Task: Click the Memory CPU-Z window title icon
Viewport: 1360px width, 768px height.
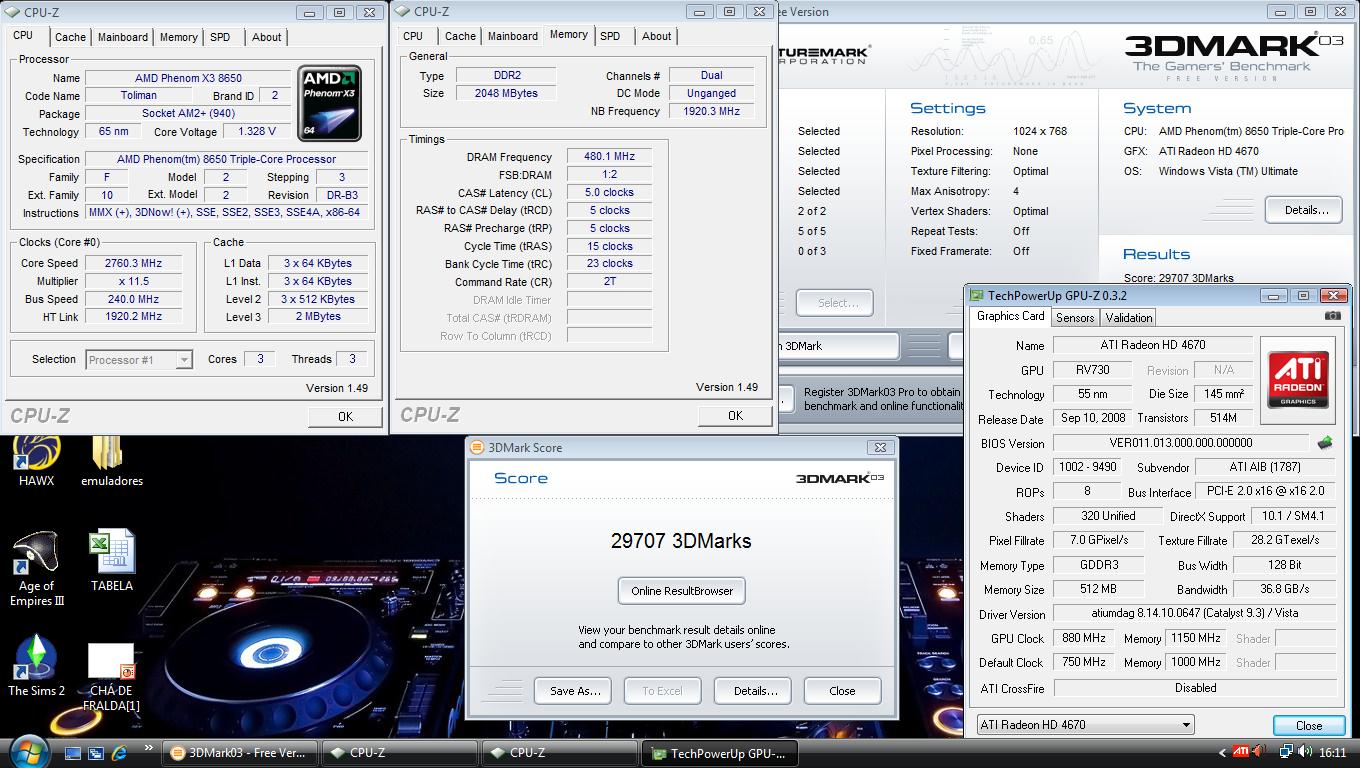Action: tap(403, 11)
